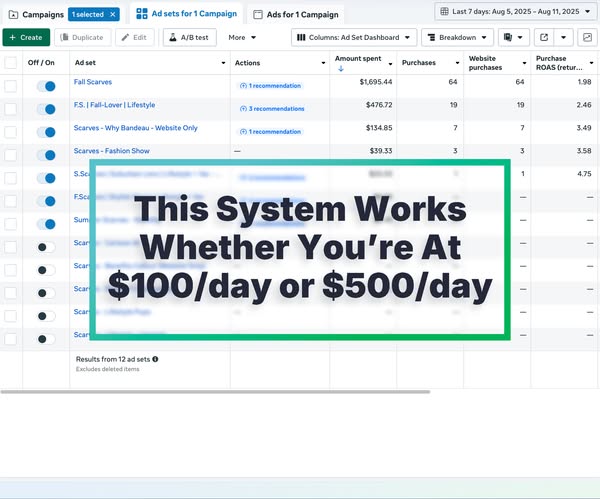
Task: Toggle the Scarves - Fashion Show ad set
Action: [46, 155]
